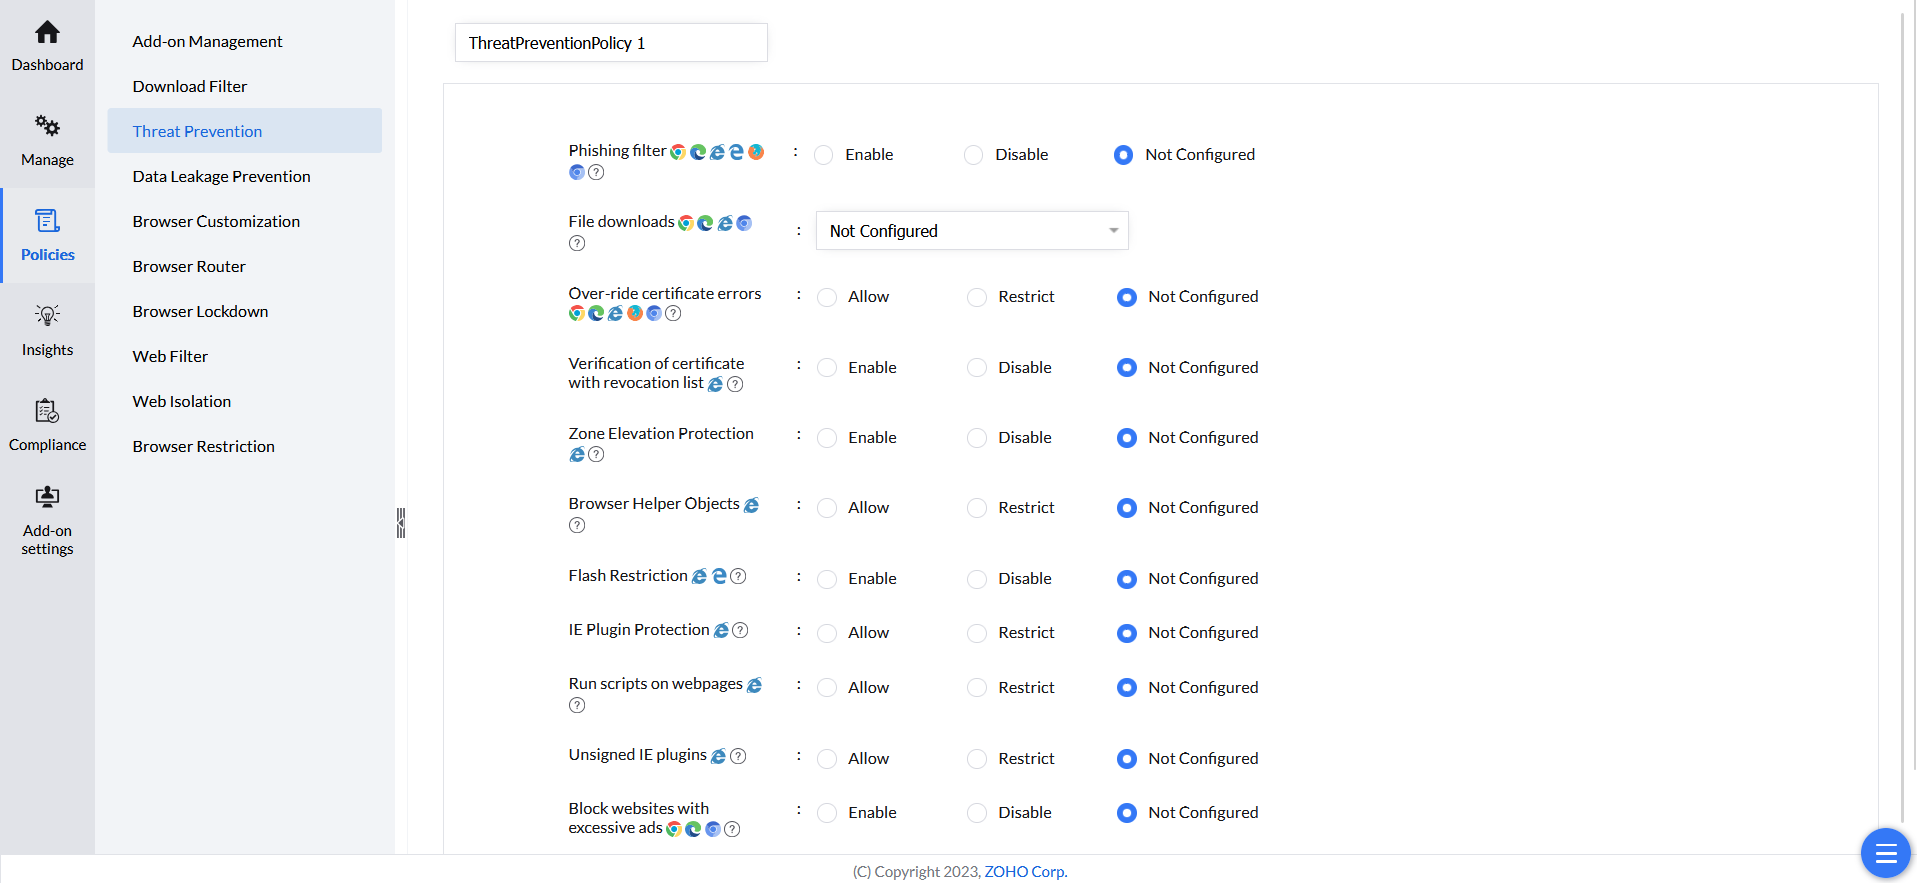Click Chrome icon next to File downloads
The height and width of the screenshot is (883, 1917).
686,223
